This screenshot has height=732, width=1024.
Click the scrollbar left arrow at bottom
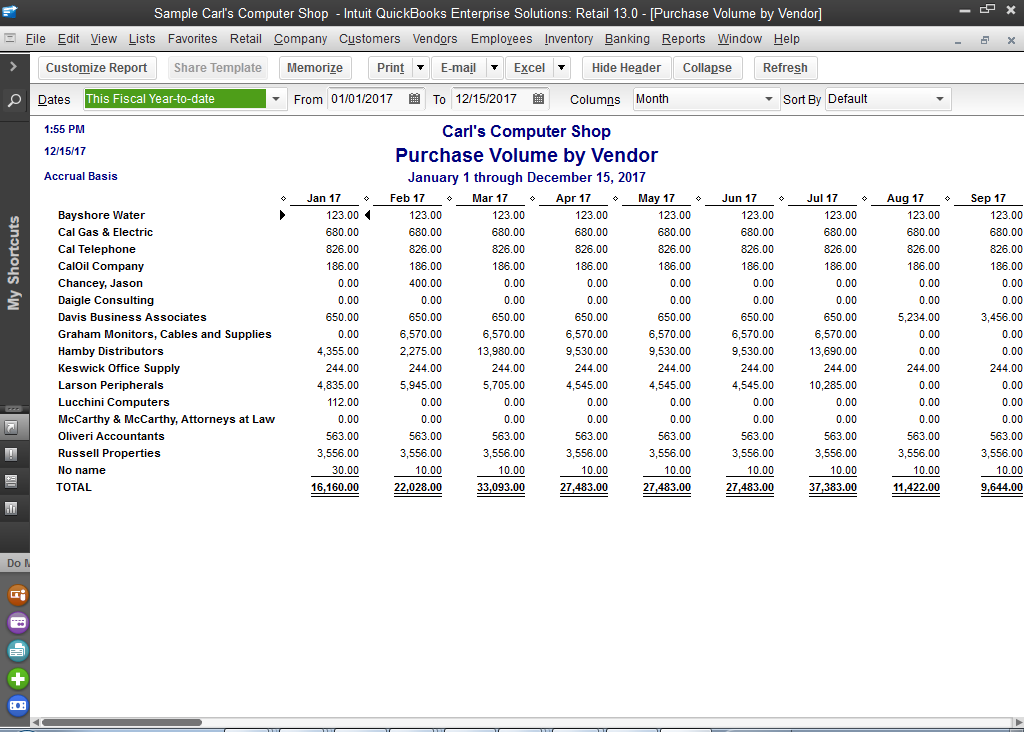(36, 722)
